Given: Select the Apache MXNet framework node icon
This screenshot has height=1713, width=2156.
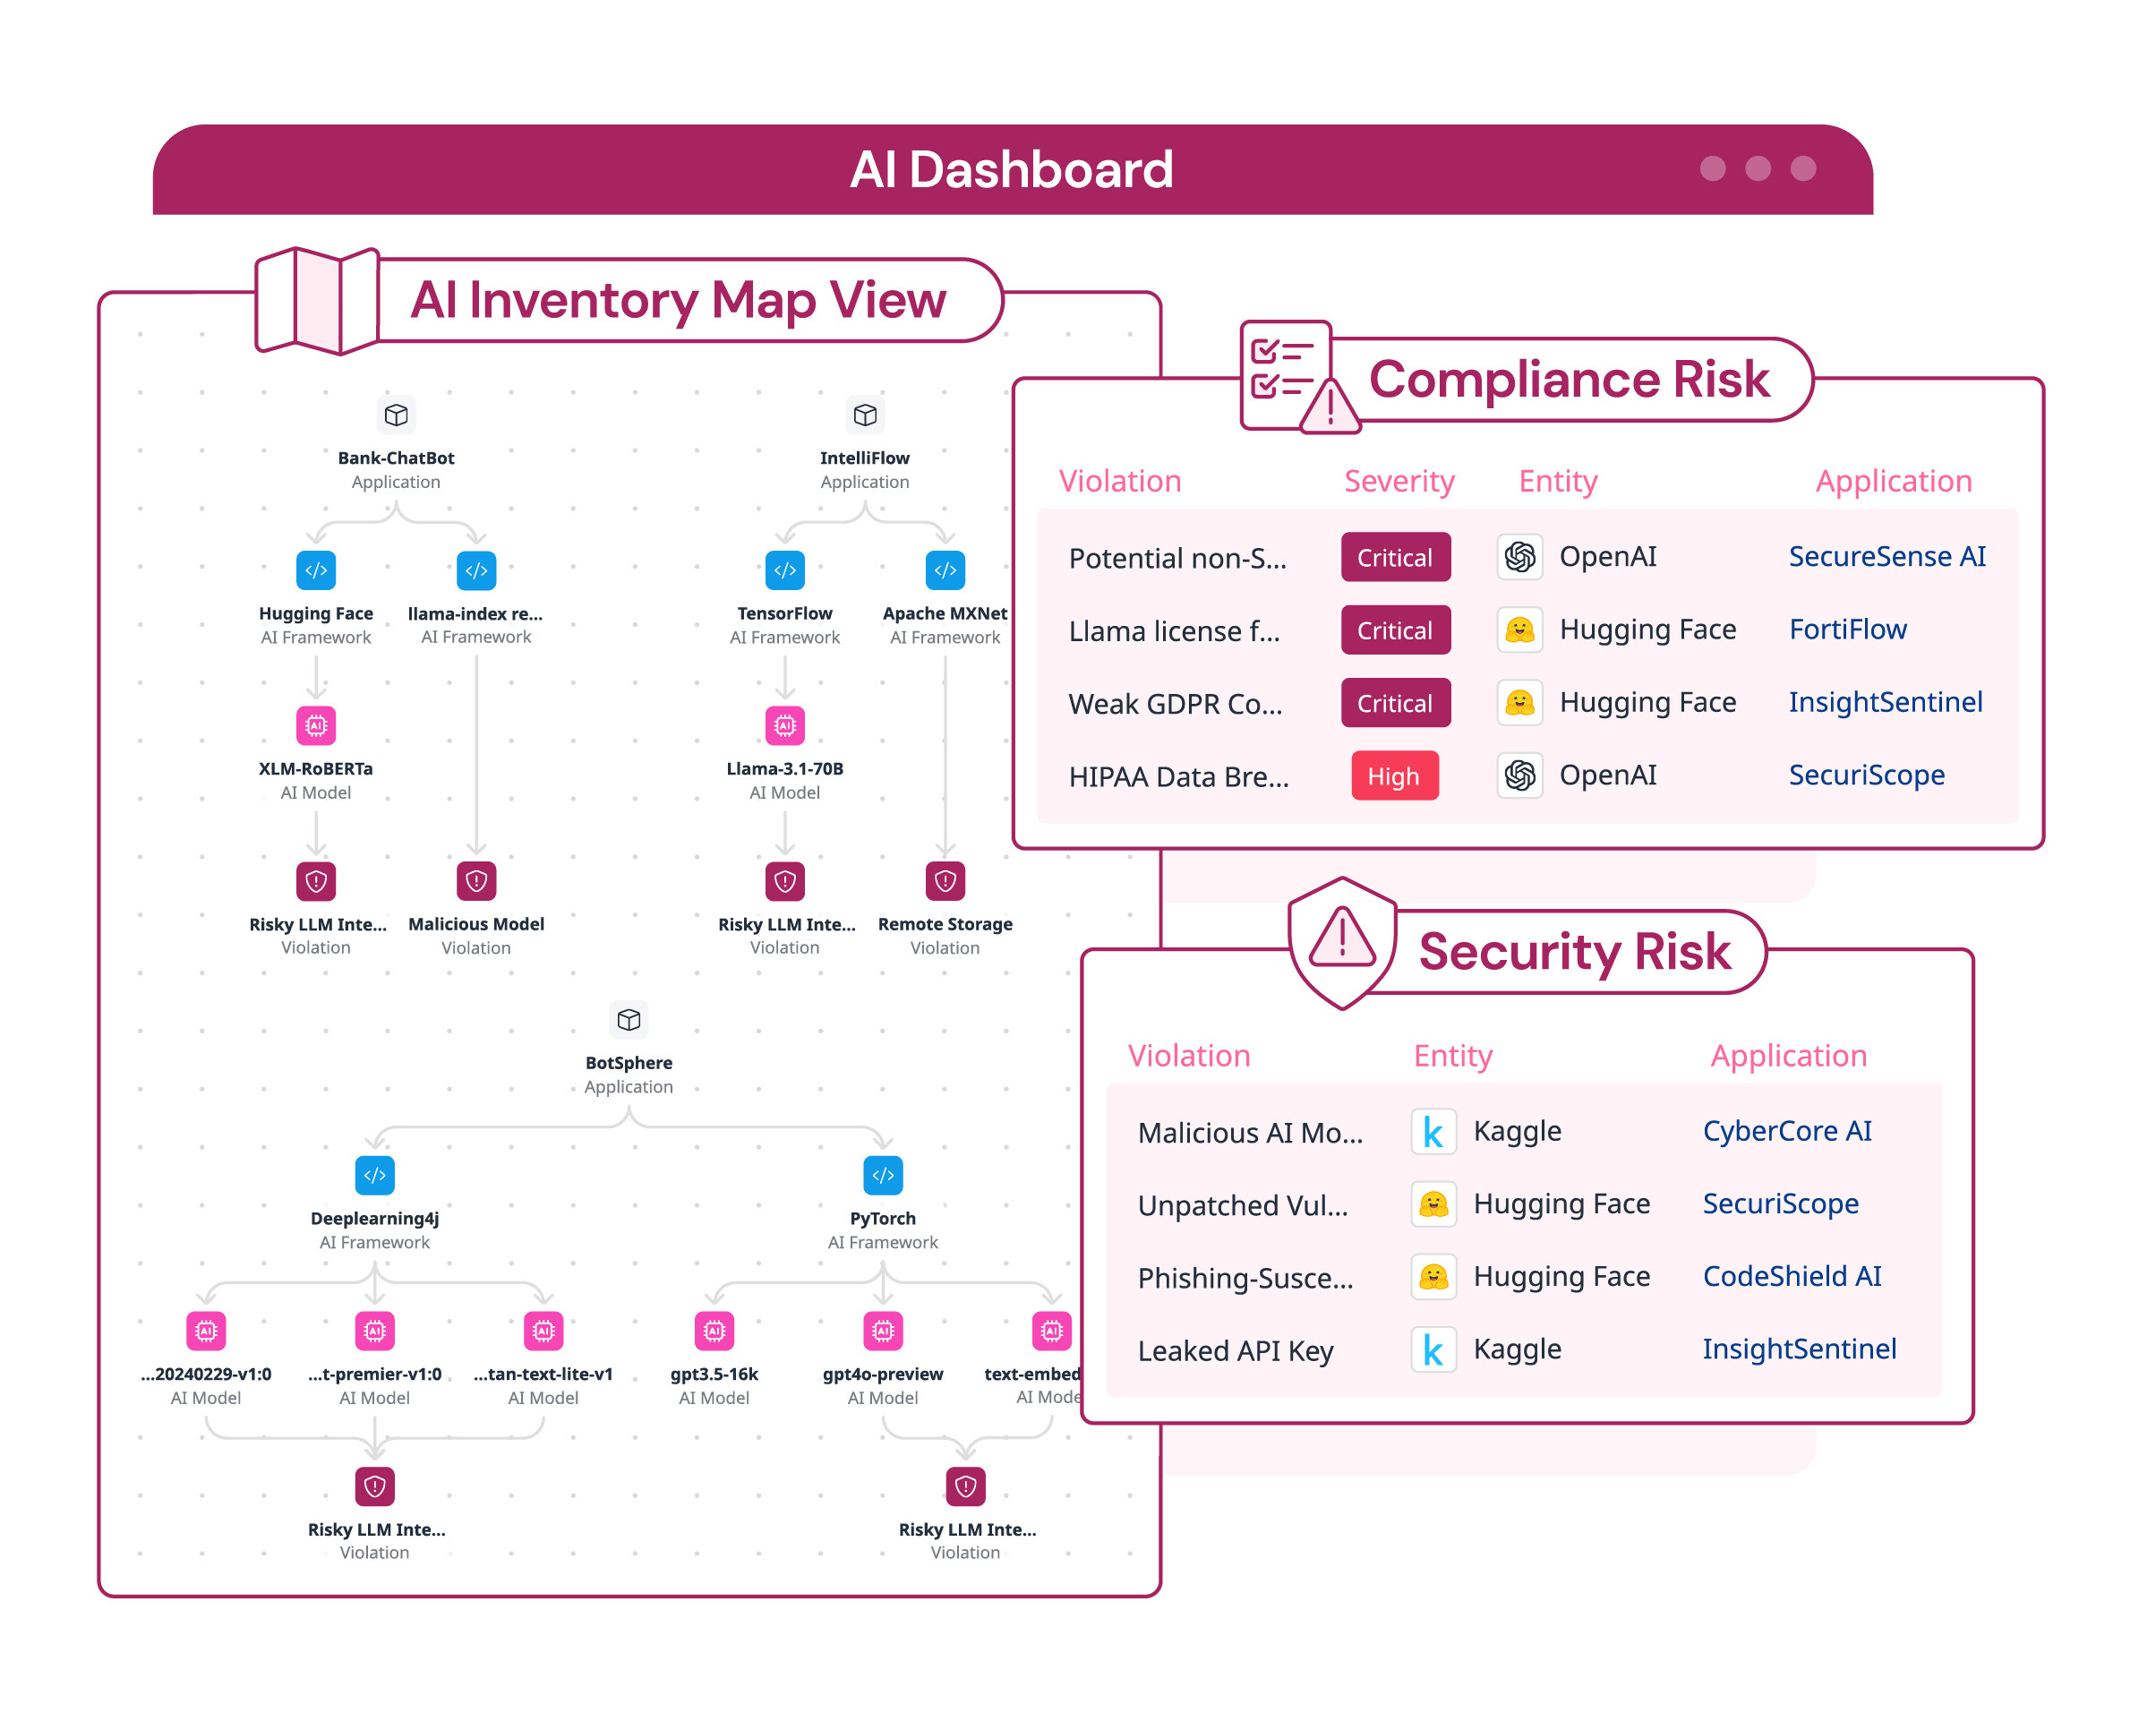Looking at the screenshot, I should click(x=945, y=570).
